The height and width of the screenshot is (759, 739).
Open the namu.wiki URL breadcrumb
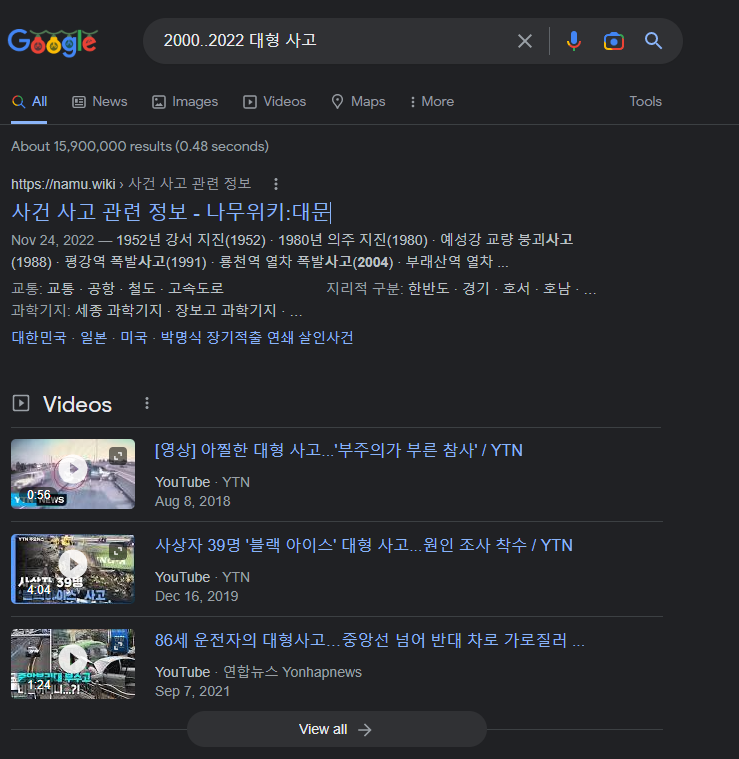pos(131,184)
